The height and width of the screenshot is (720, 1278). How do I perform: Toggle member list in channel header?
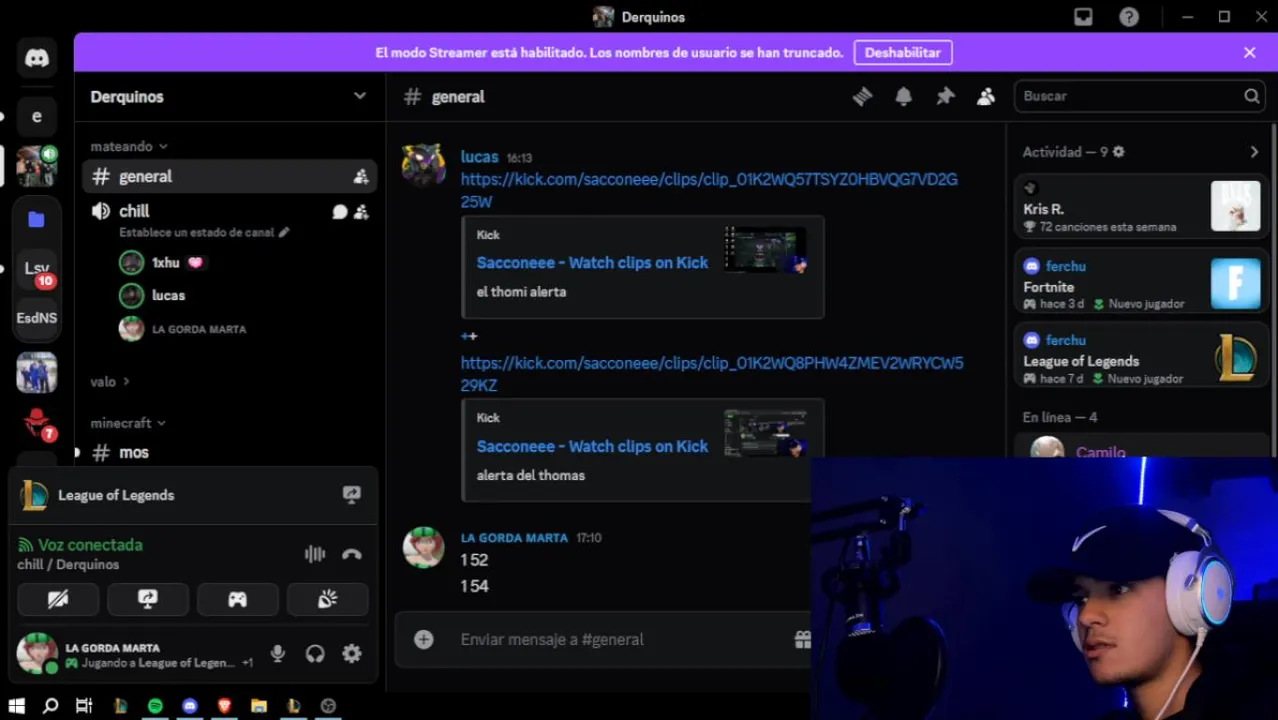[x=986, y=96]
